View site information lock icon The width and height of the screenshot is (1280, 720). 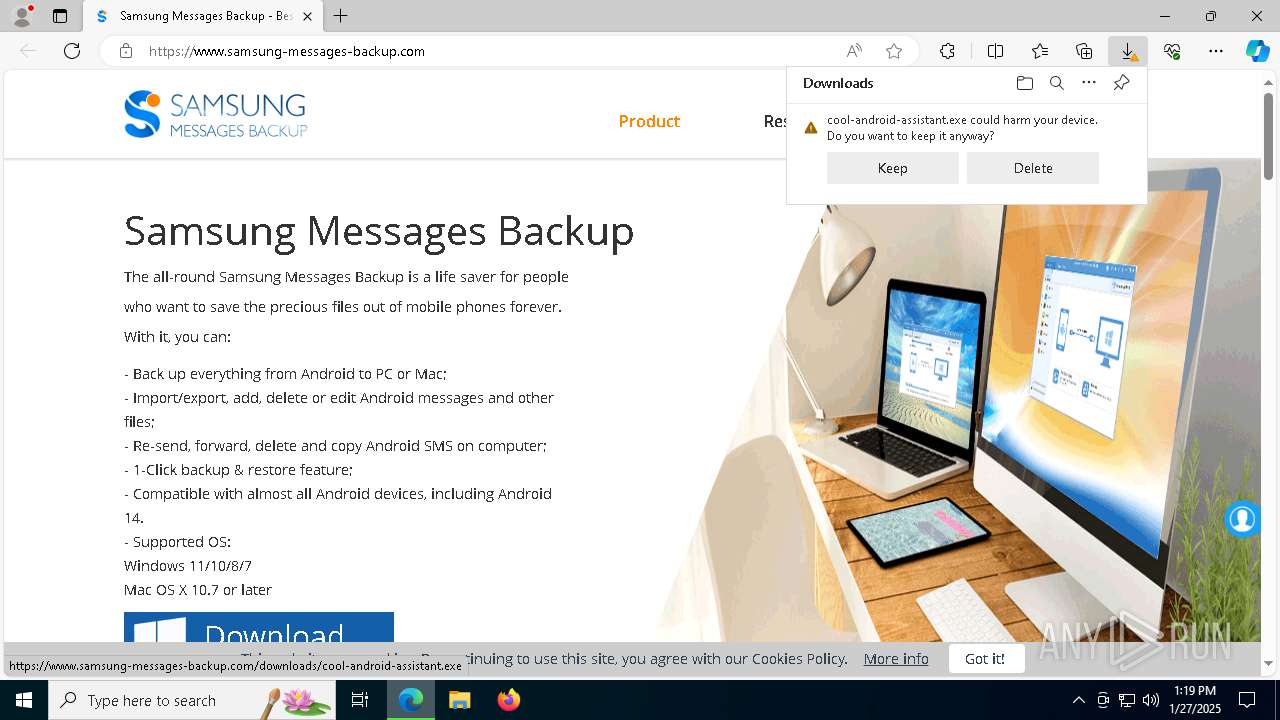coord(126,51)
